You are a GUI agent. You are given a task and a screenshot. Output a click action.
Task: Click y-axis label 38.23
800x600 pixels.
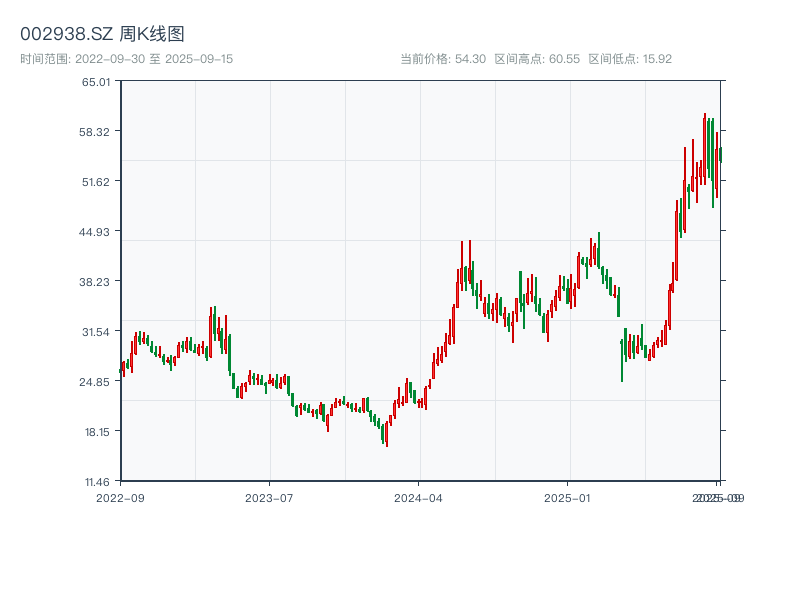(94, 282)
